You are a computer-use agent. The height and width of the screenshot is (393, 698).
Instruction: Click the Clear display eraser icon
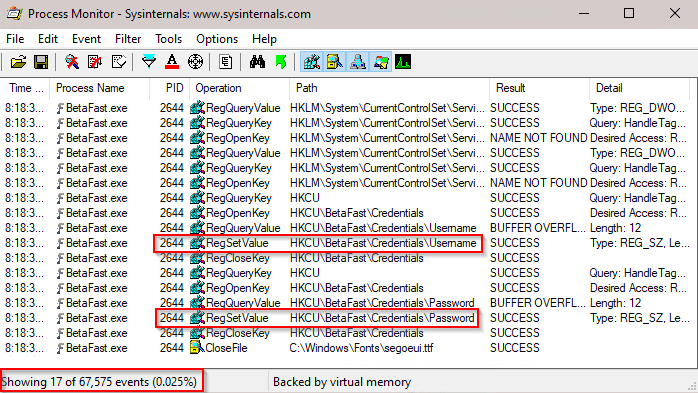(118, 62)
